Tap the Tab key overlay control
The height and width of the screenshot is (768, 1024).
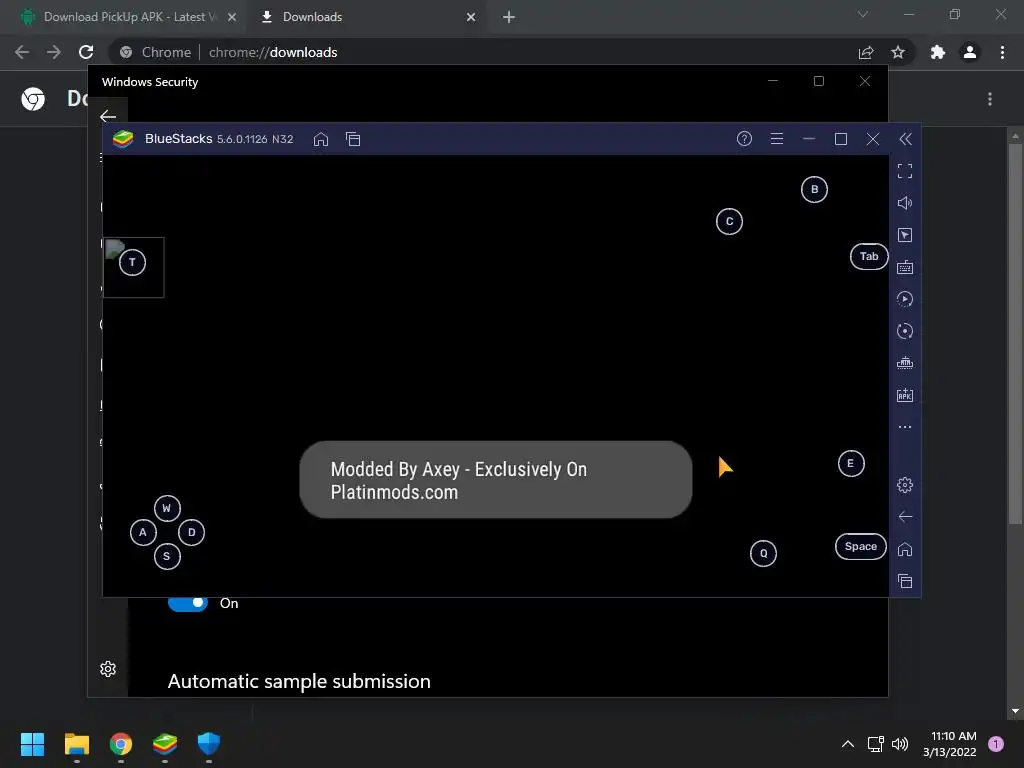869,257
